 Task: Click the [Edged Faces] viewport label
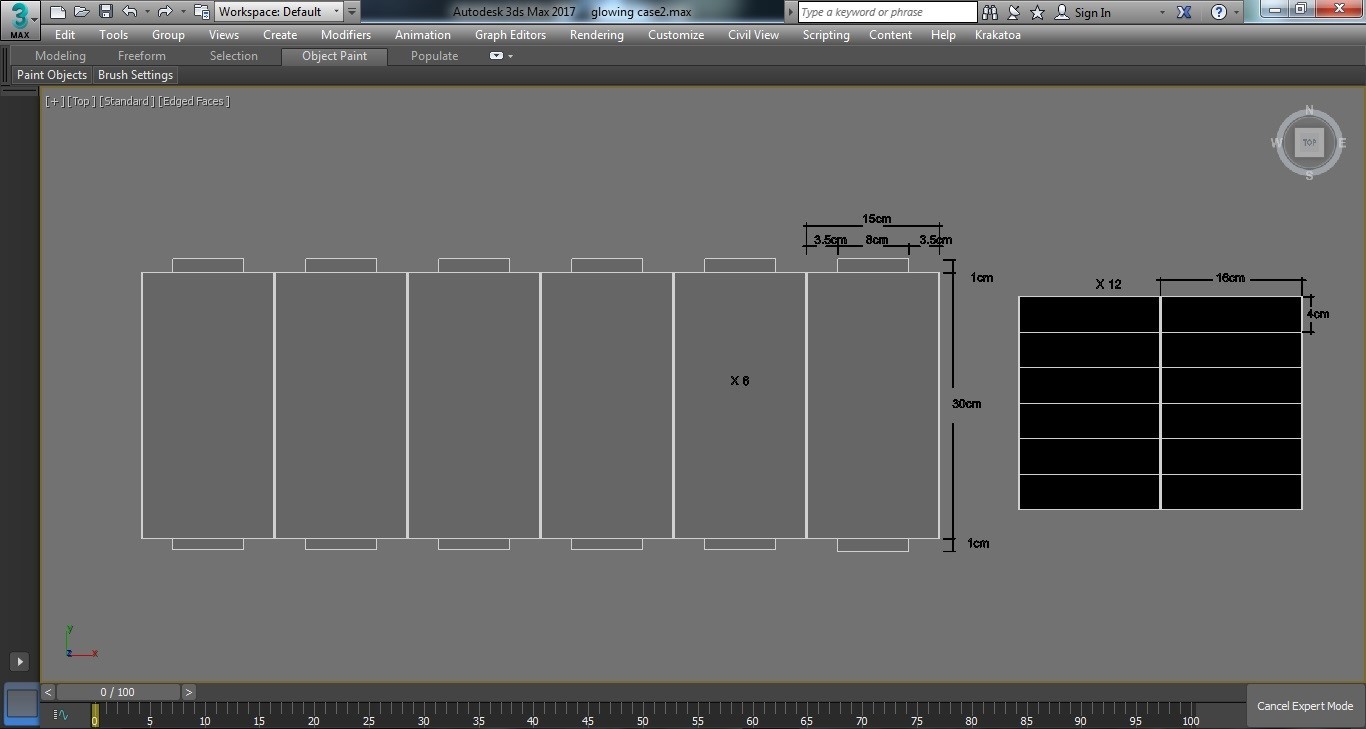194,101
